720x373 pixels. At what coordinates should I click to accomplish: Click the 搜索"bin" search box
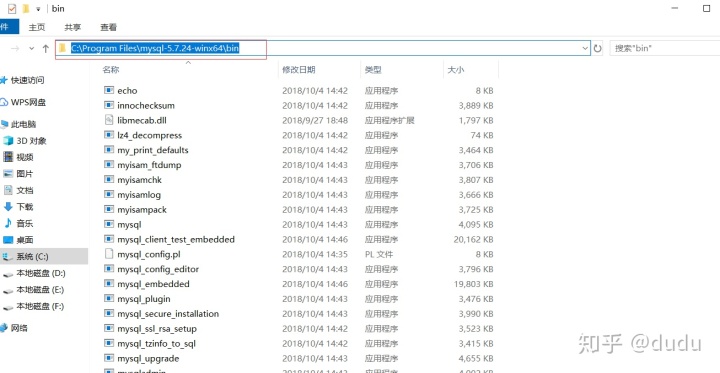click(x=664, y=48)
